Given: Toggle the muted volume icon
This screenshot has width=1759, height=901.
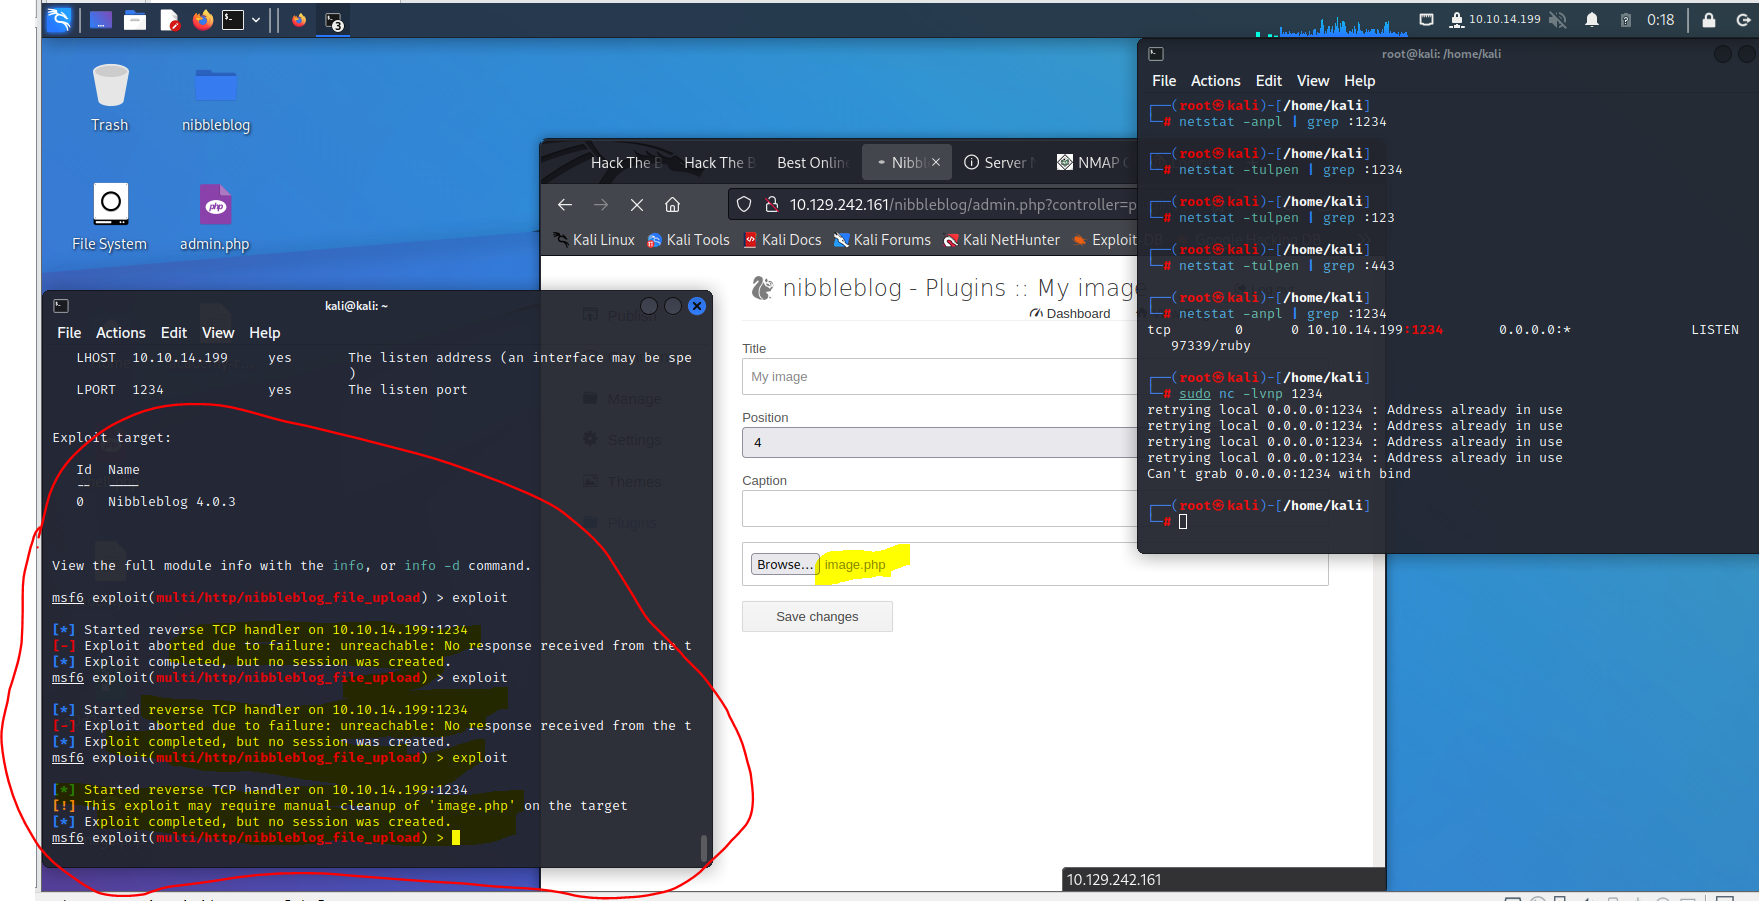Looking at the screenshot, I should click(1558, 19).
